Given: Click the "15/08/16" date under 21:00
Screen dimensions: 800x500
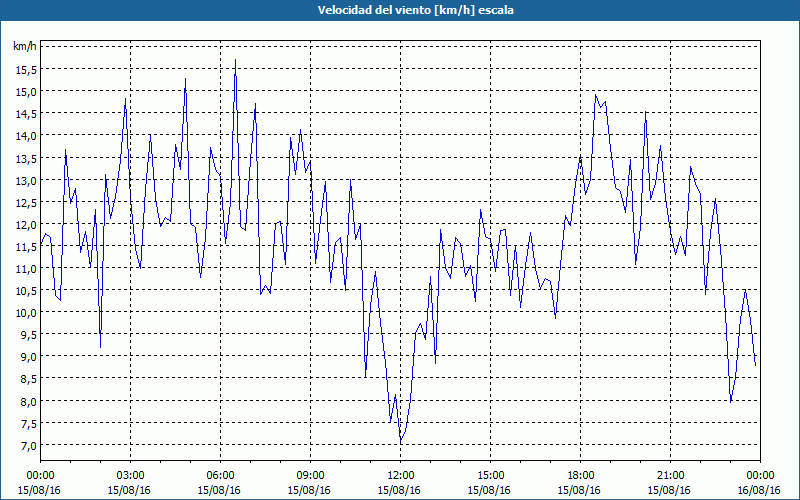Looking at the screenshot, I should [x=669, y=490].
